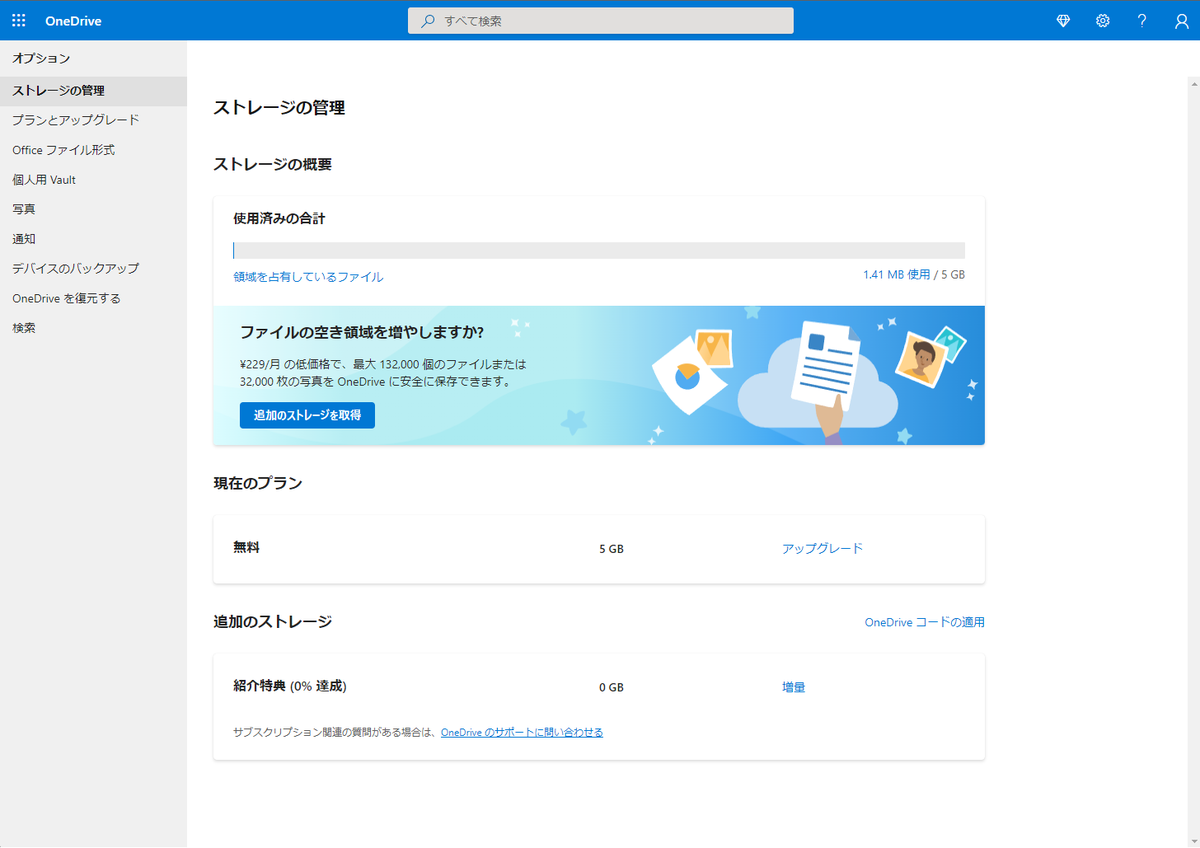The image size is (1200, 848).
Task: Open the account profile icon
Action: 1182,21
